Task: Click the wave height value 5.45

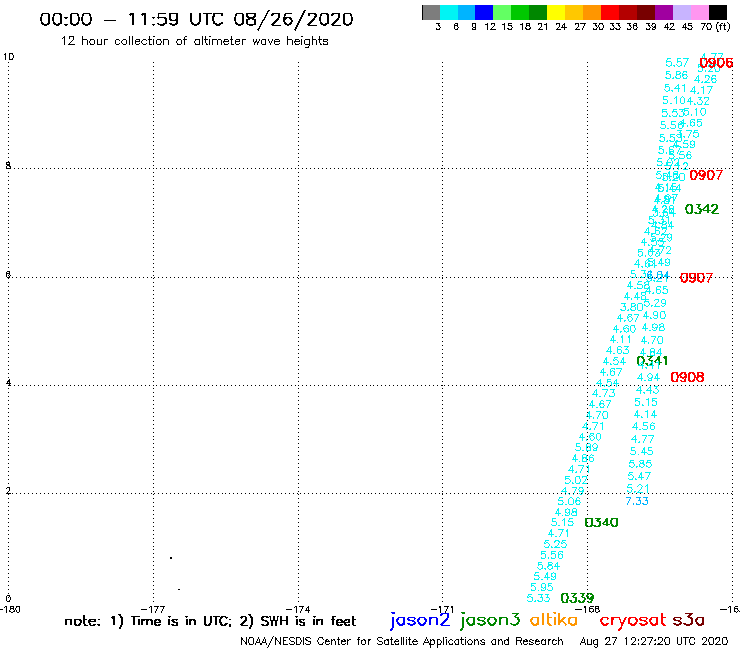Action: pyautogui.click(x=641, y=451)
